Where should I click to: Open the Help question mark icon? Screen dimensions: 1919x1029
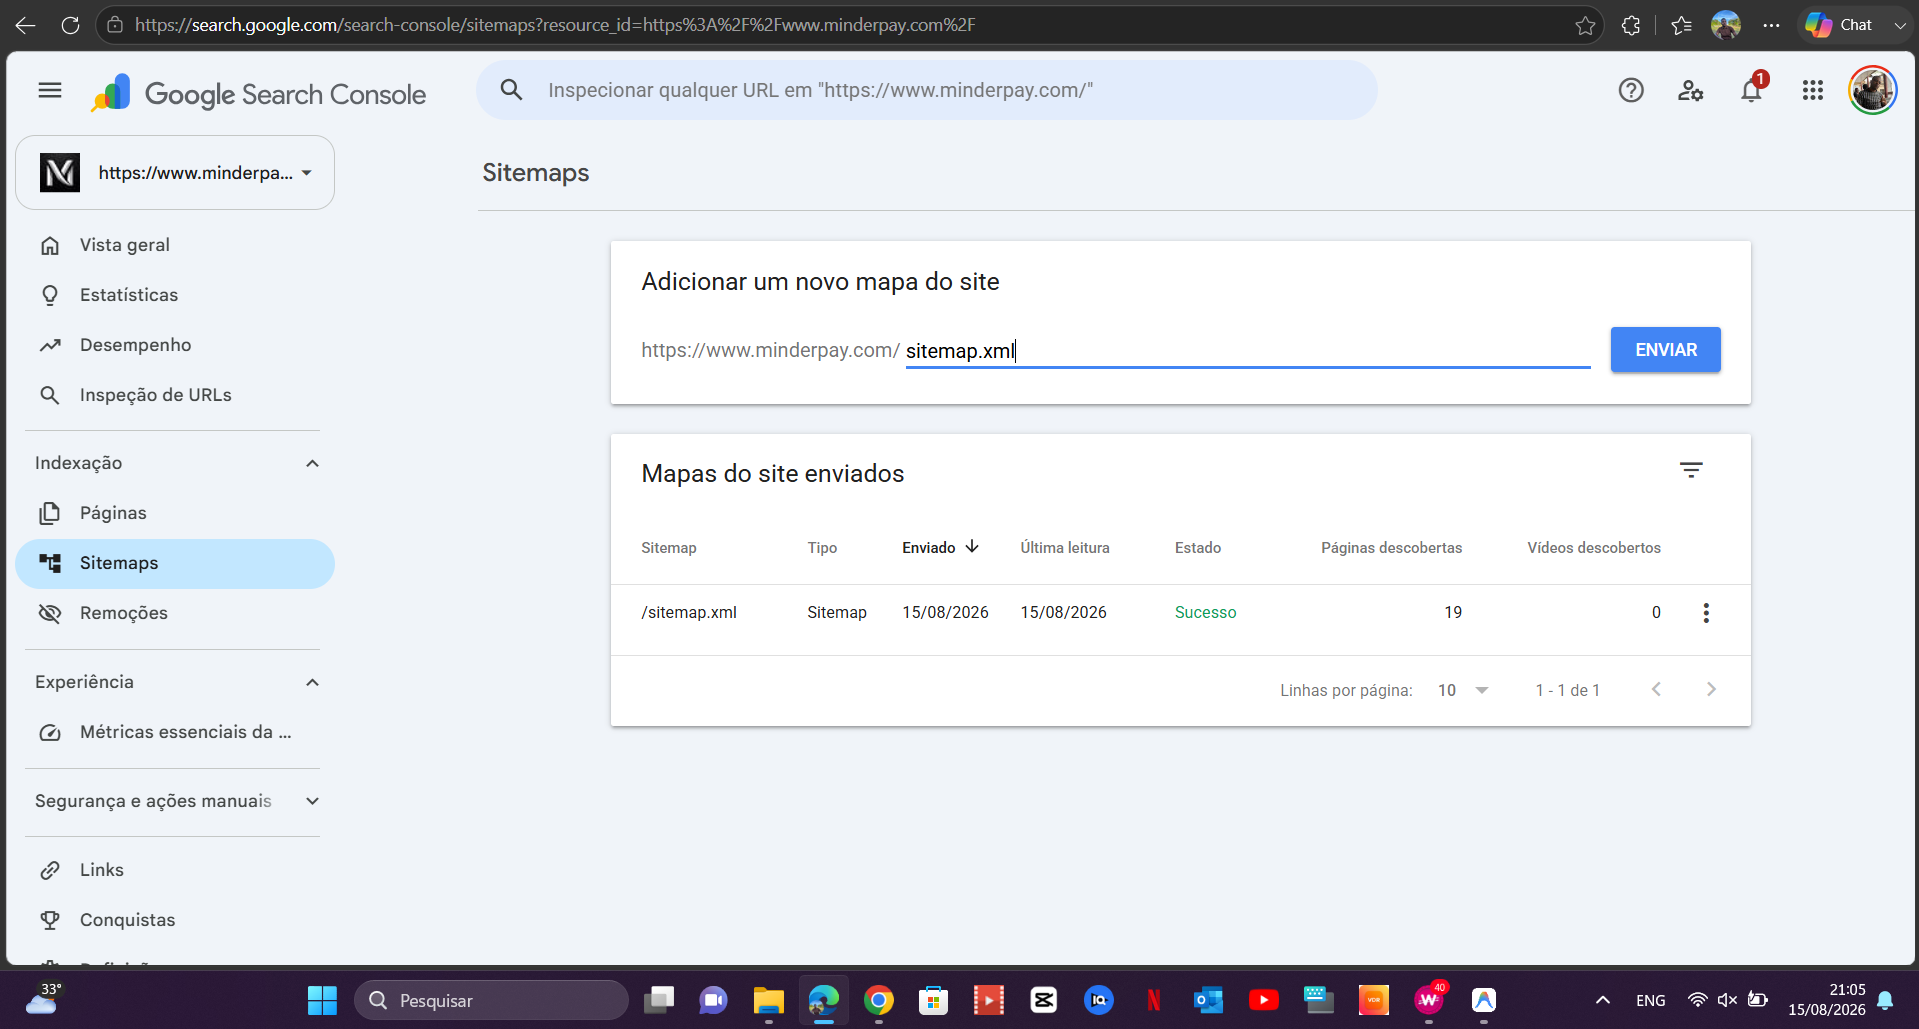1631,91
